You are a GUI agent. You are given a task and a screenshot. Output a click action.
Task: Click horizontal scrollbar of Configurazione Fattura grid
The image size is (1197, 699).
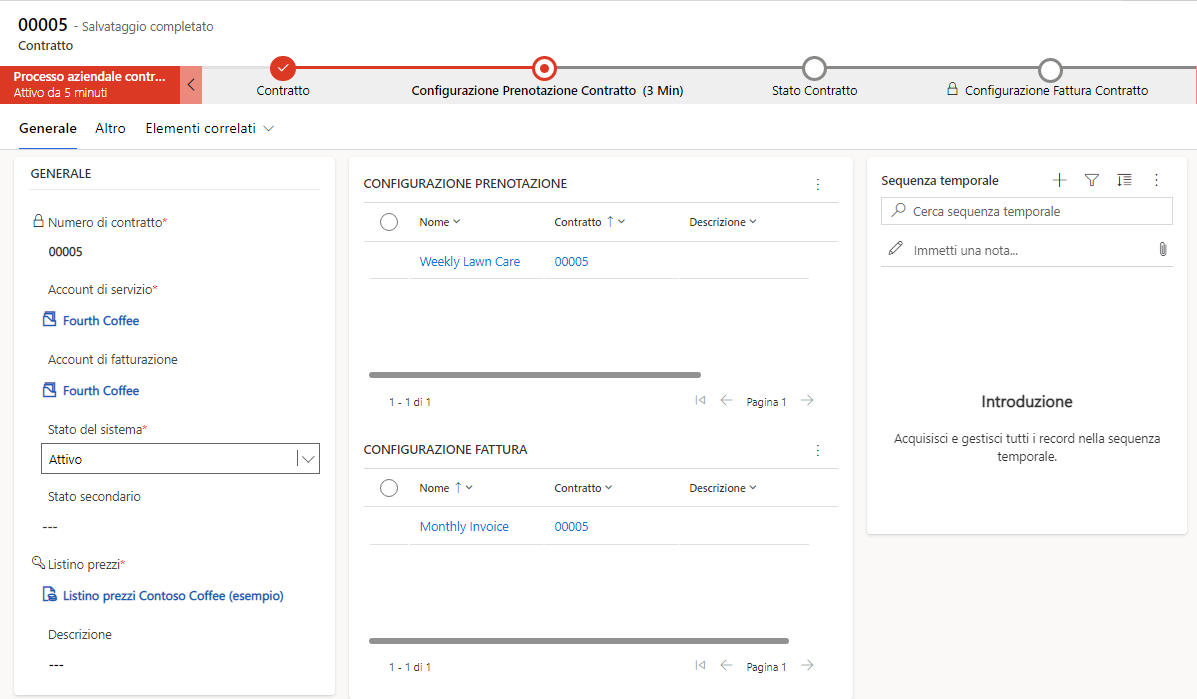click(579, 641)
